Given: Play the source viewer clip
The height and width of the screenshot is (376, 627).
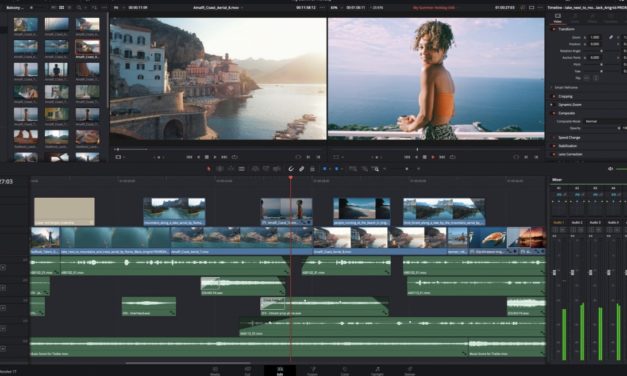Looking at the screenshot, I should 215,157.
